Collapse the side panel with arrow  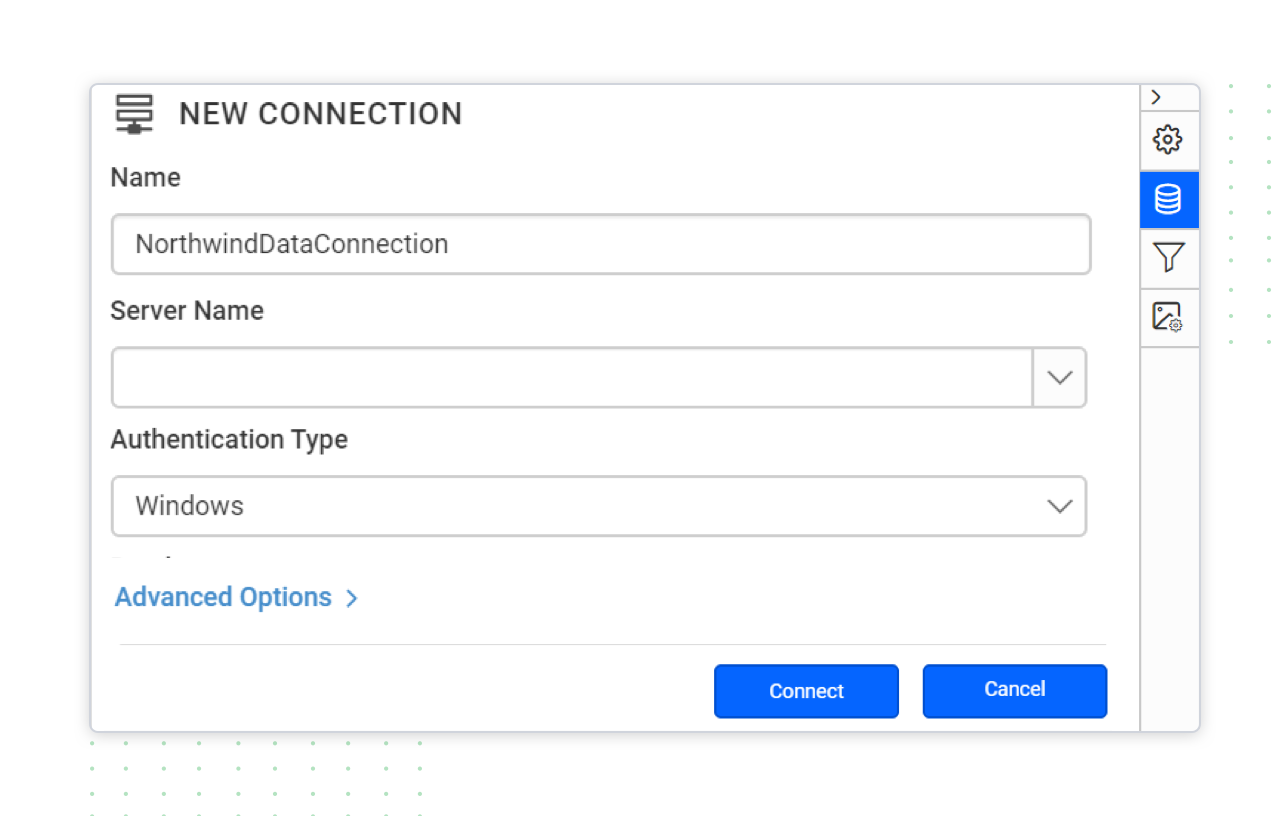[x=1156, y=97]
